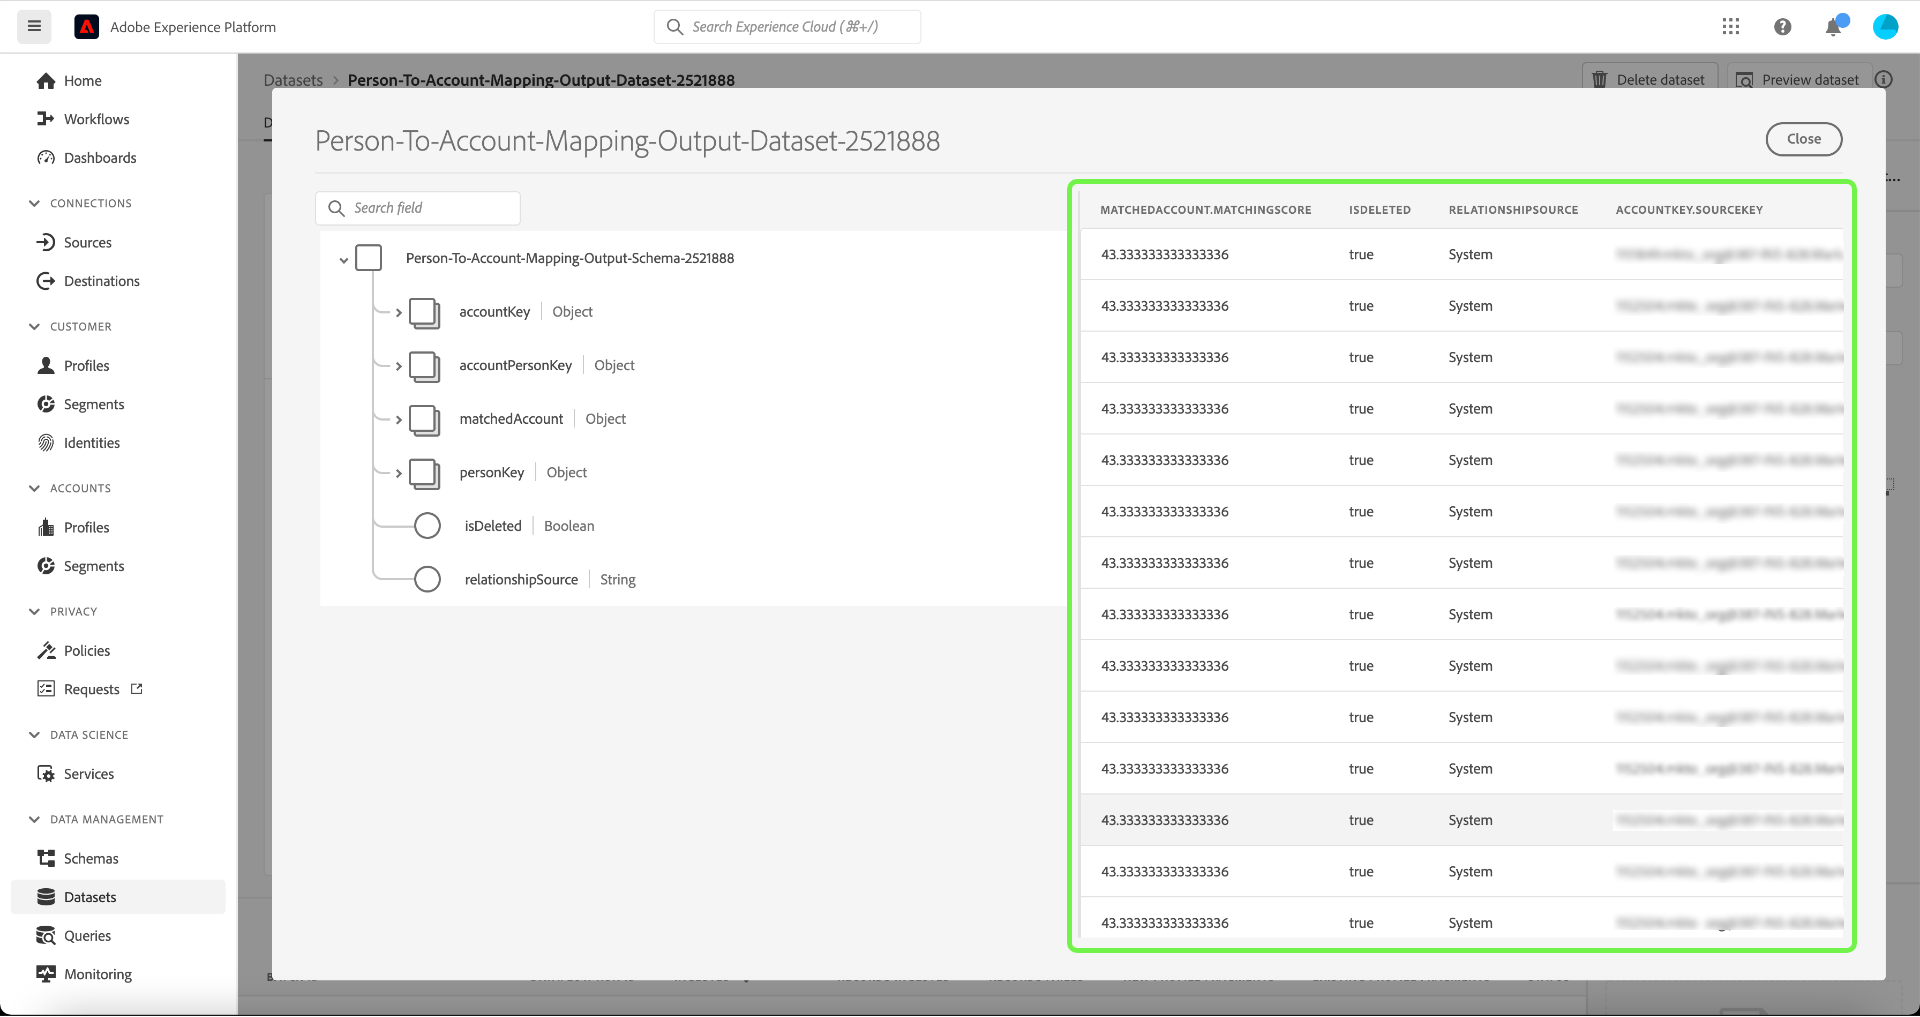Click the Preview dataset button
The image size is (1920, 1017).
point(1798,80)
